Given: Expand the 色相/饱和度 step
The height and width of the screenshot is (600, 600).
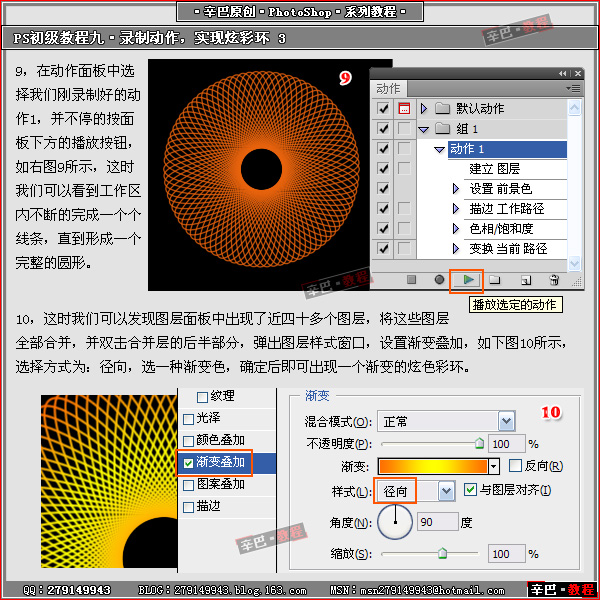Looking at the screenshot, I should click(455, 228).
